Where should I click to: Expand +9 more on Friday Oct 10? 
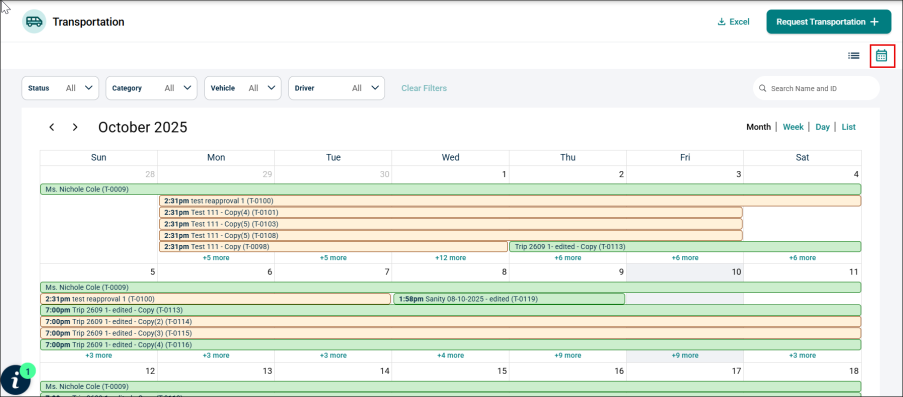click(x=685, y=356)
